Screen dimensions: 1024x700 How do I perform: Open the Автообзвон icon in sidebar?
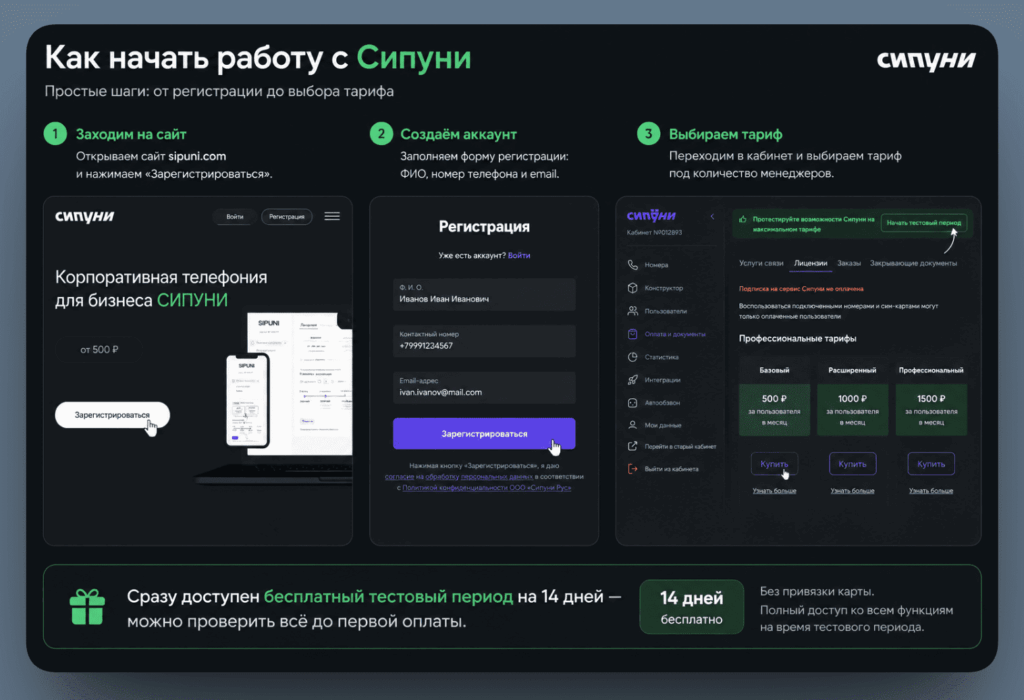pos(632,403)
